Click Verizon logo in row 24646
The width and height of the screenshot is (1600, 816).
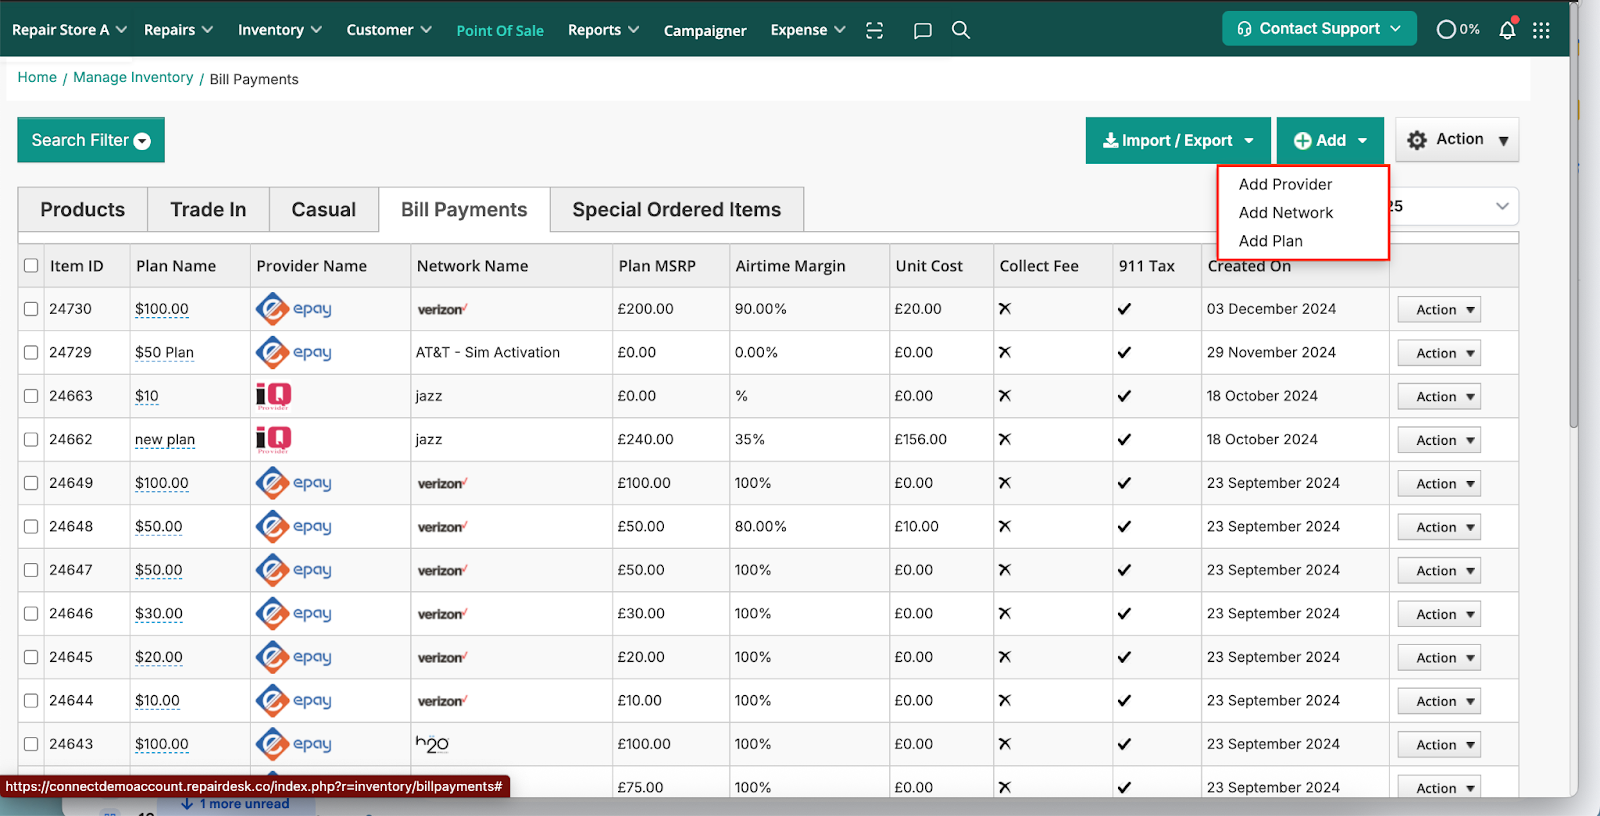[442, 614]
